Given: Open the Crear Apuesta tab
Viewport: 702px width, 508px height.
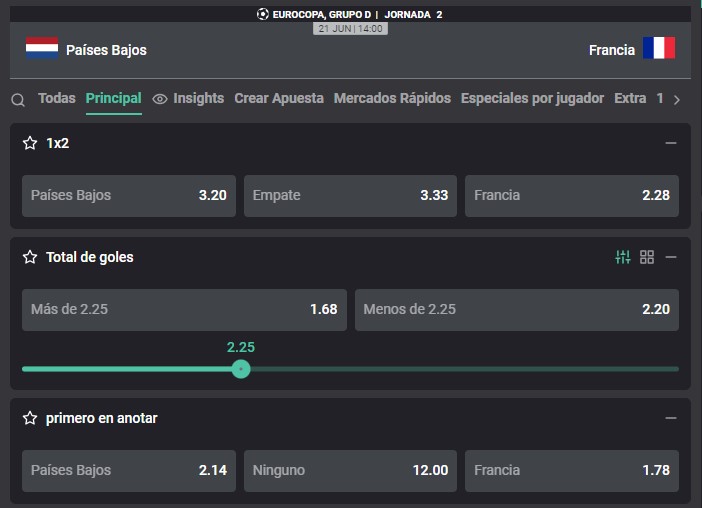Looking at the screenshot, I should (279, 98).
